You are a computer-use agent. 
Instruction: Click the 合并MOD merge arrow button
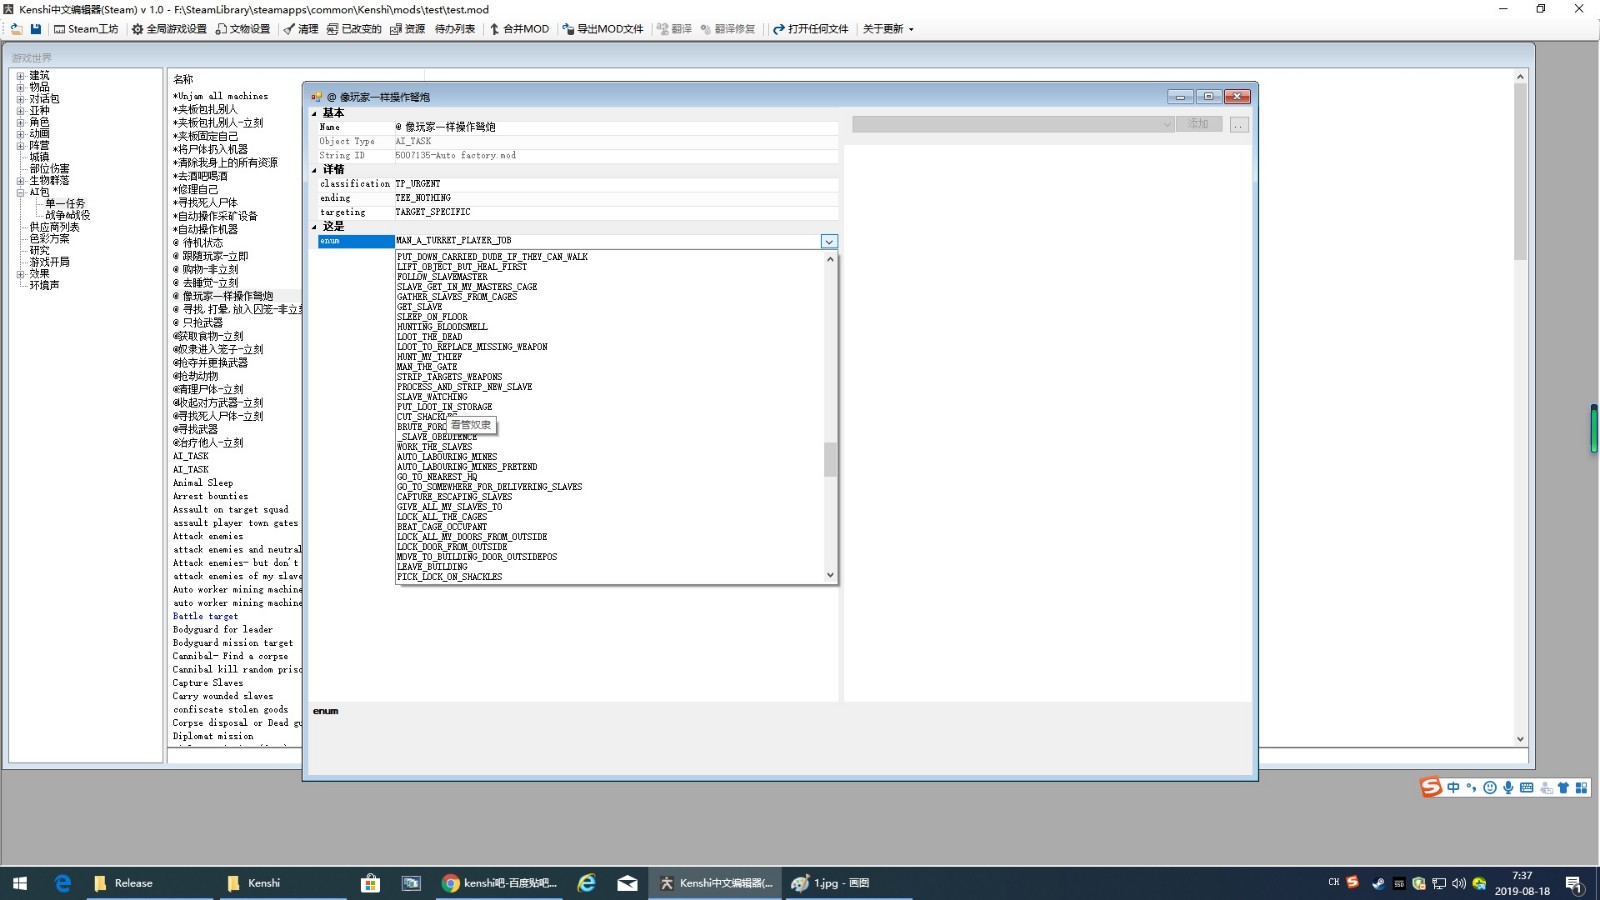point(519,29)
